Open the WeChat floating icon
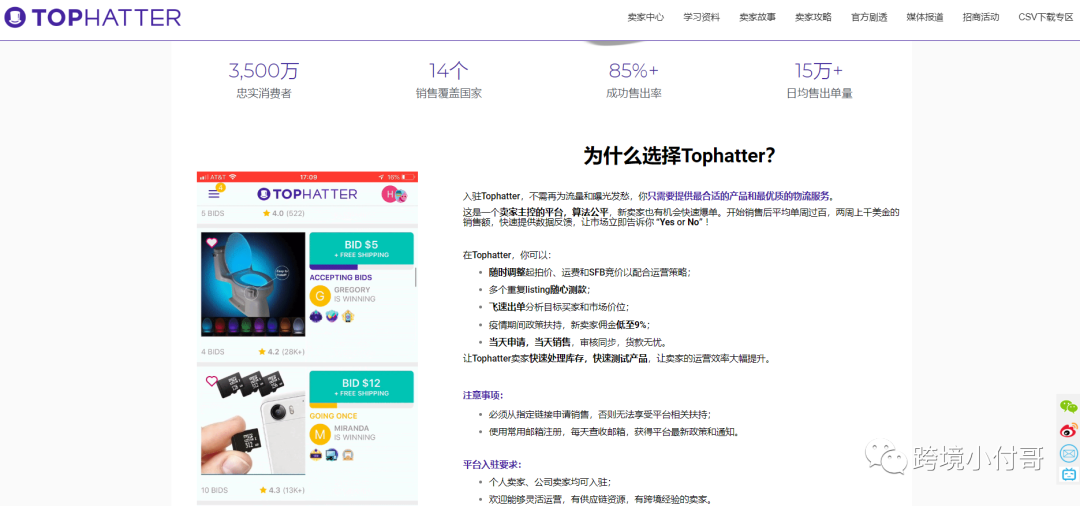 coord(1068,407)
